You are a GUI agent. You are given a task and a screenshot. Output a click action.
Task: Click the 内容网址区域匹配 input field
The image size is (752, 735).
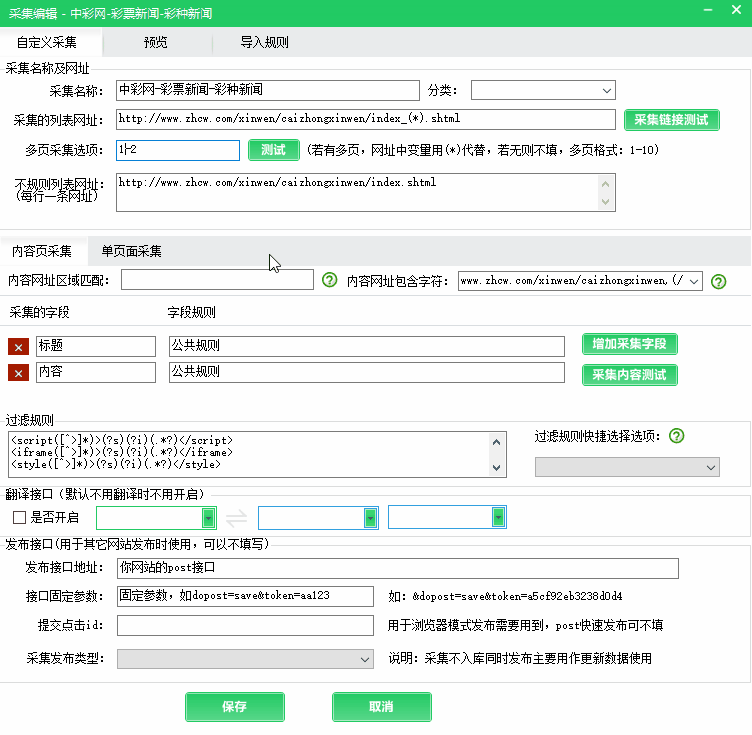(217, 280)
